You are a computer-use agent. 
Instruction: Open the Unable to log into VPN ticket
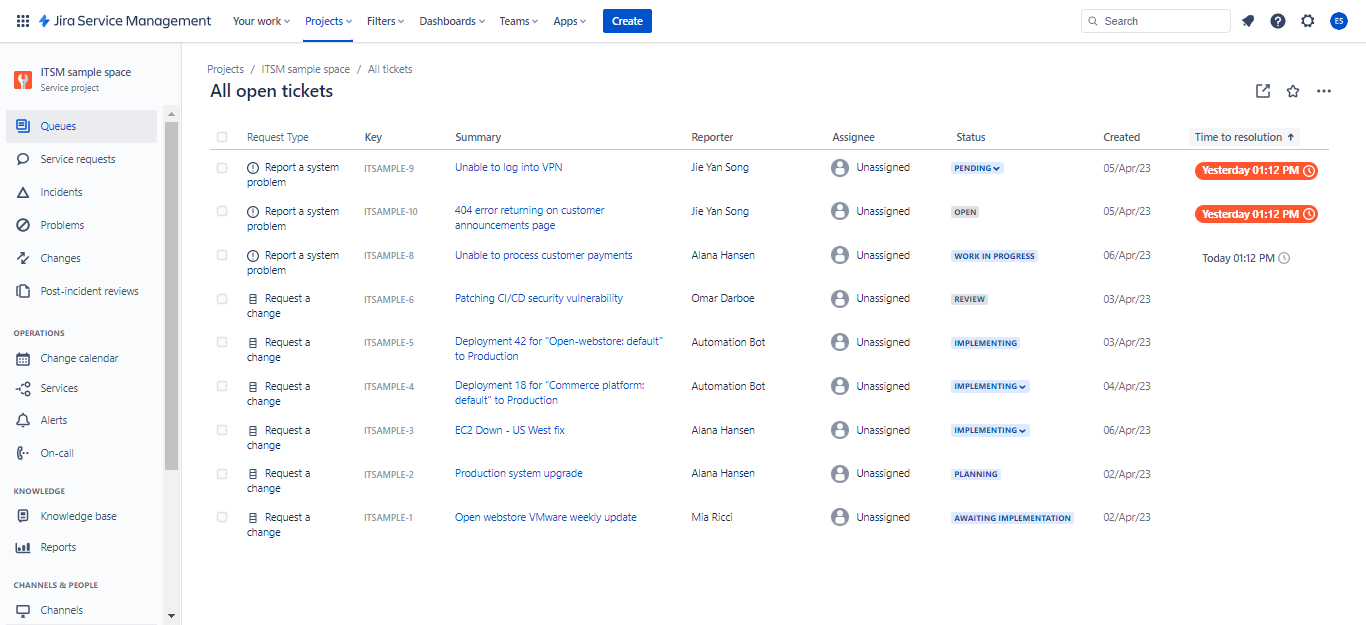(508, 167)
